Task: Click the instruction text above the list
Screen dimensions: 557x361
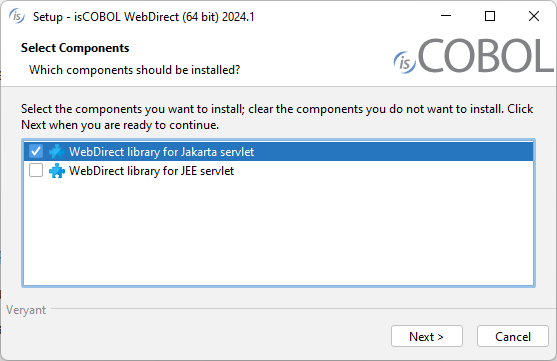Action: [277, 117]
